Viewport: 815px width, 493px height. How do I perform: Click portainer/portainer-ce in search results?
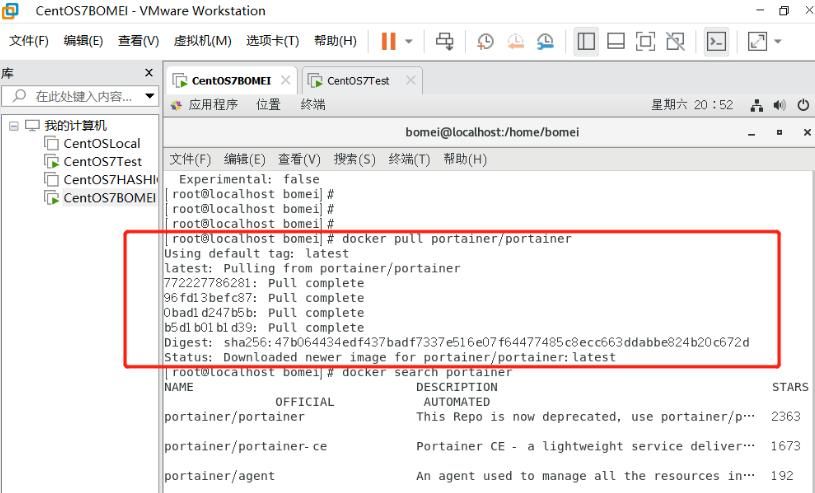point(245,447)
